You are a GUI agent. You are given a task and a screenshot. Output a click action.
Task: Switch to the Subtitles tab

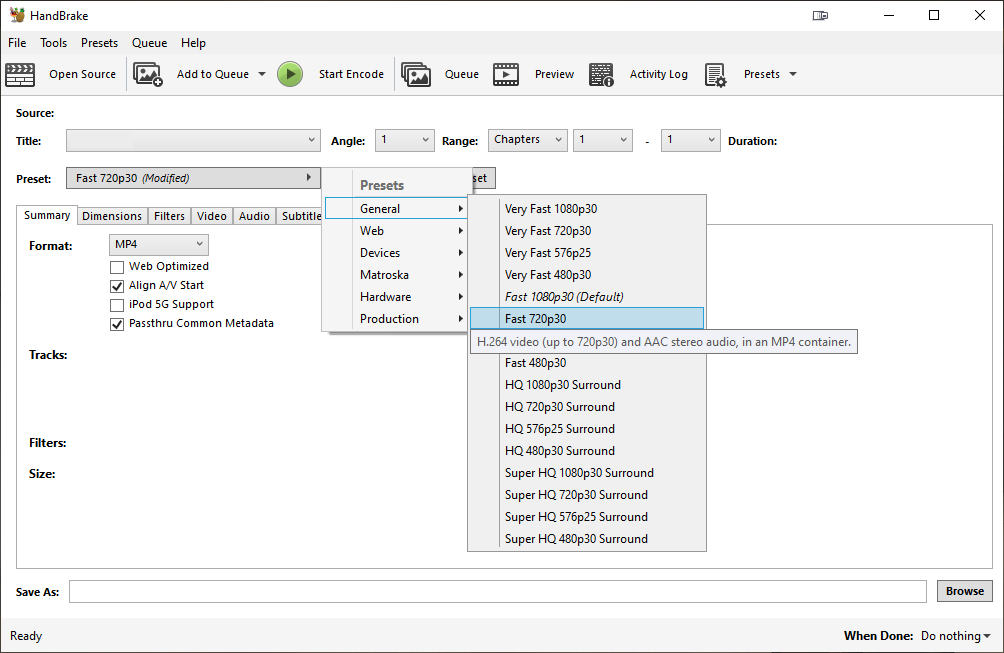300,216
